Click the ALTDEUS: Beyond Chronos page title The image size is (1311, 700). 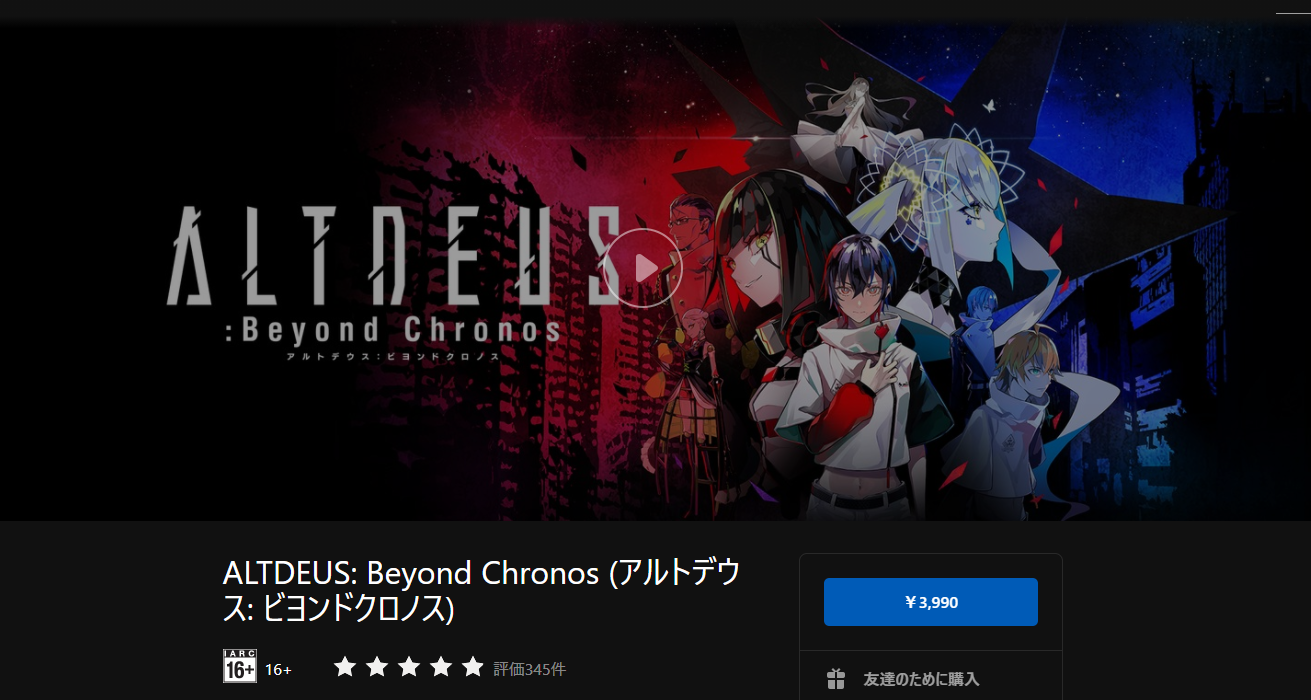point(482,591)
